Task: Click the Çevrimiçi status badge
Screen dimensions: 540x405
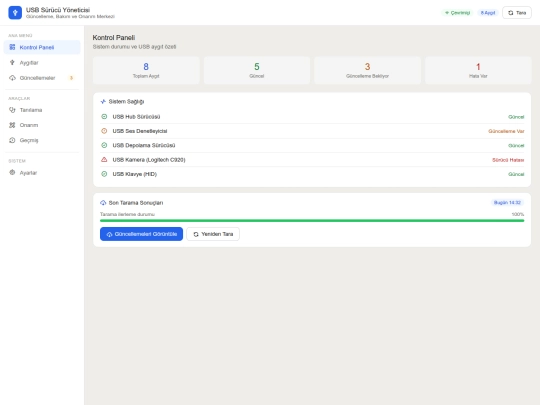Action: 457,13
